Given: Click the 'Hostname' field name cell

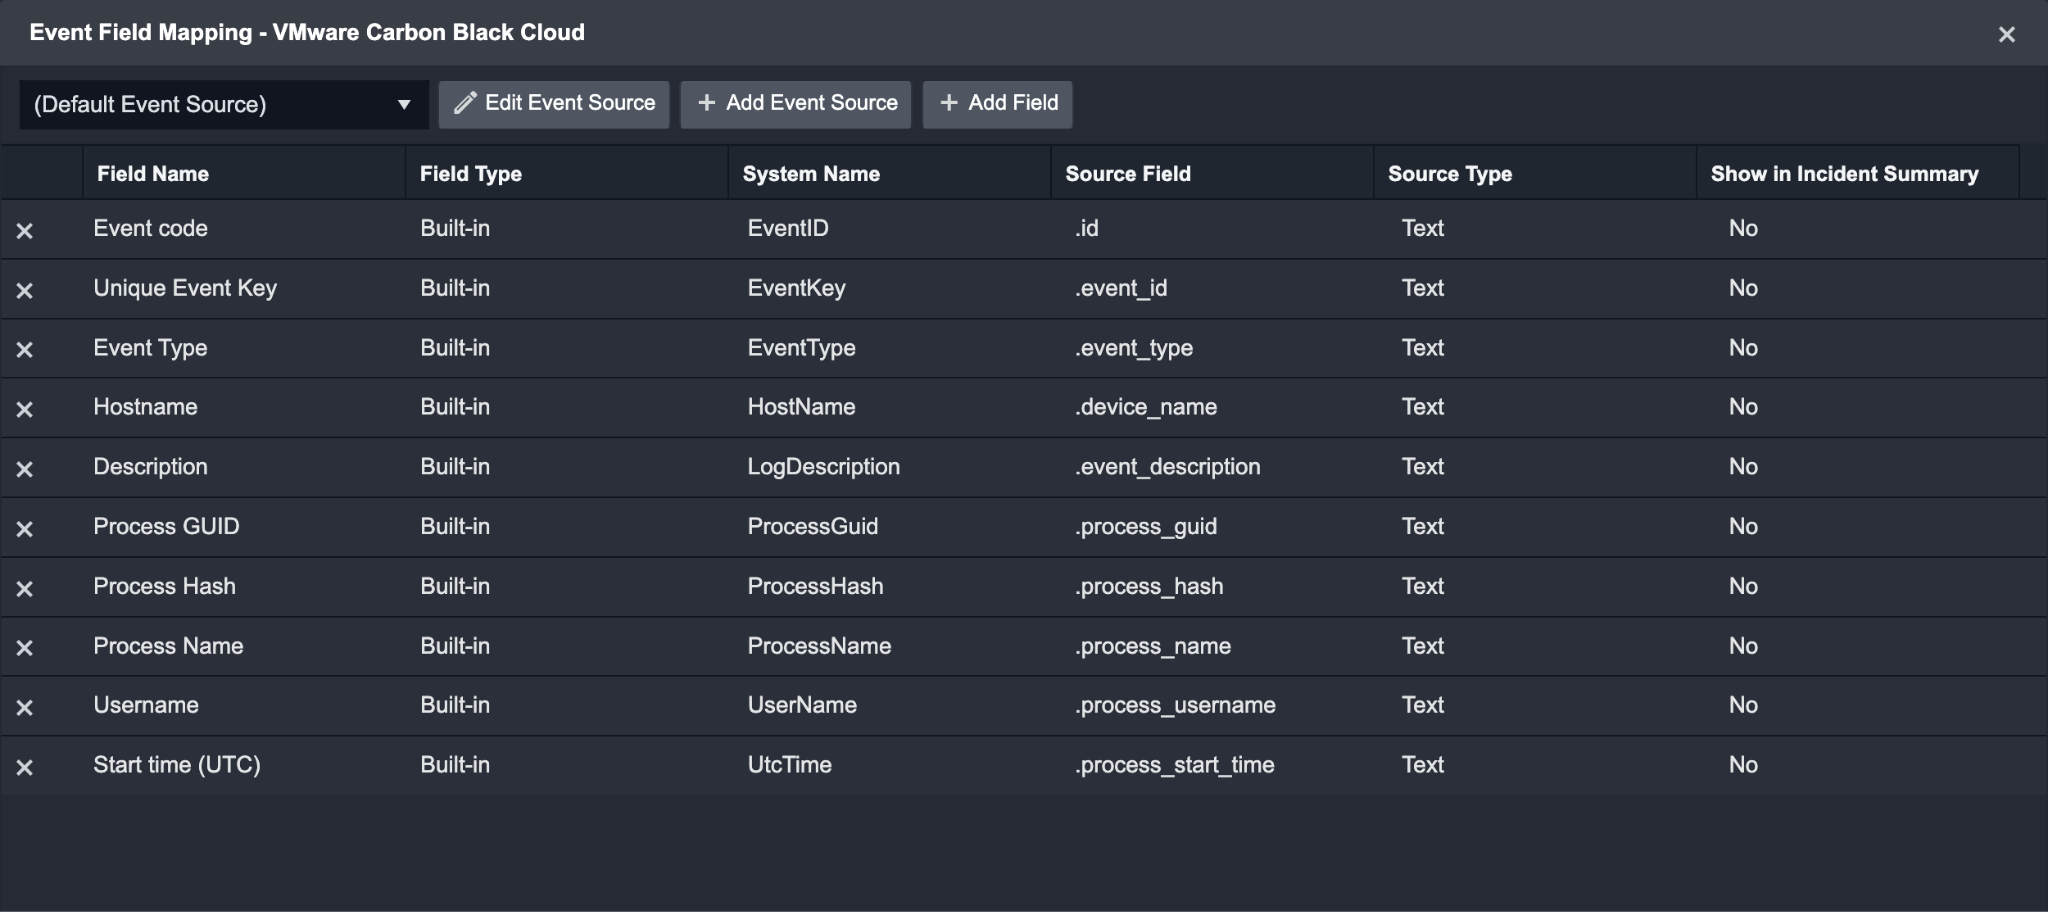Looking at the screenshot, I should 145,407.
